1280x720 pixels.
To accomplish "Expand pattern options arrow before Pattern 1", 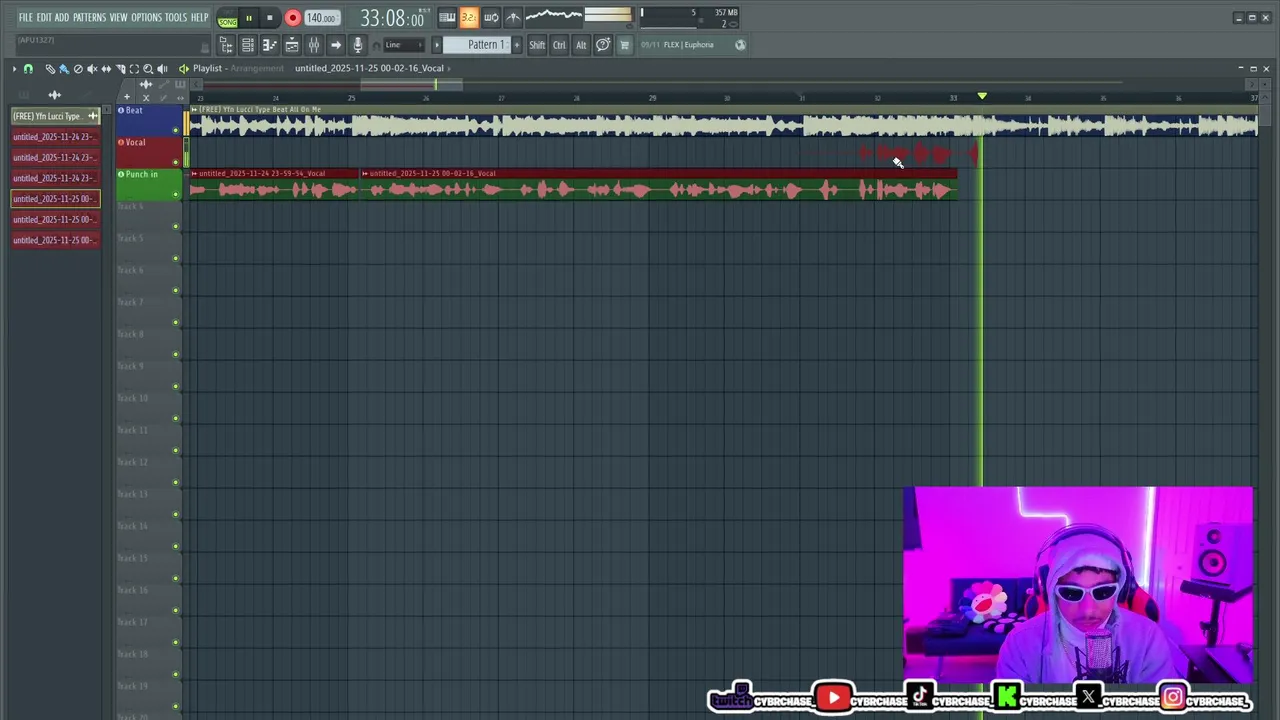I will (x=436, y=45).
